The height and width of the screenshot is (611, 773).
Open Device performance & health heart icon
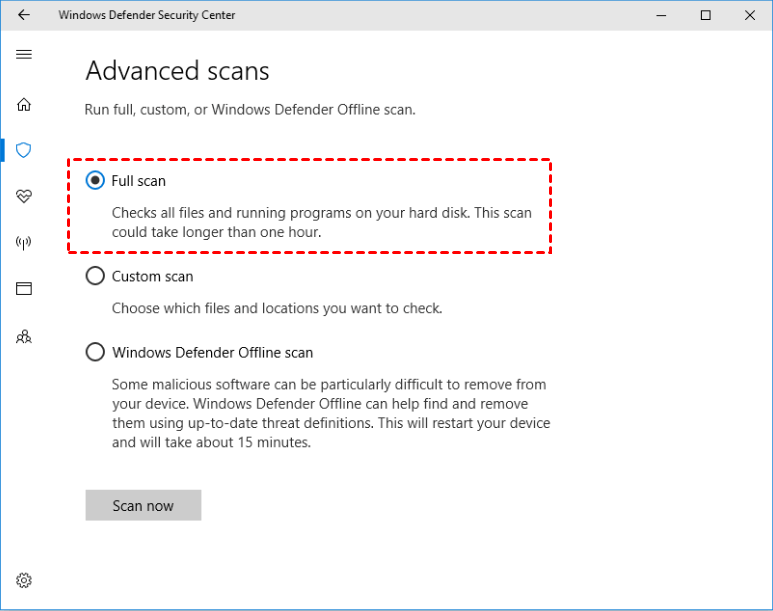pos(24,196)
